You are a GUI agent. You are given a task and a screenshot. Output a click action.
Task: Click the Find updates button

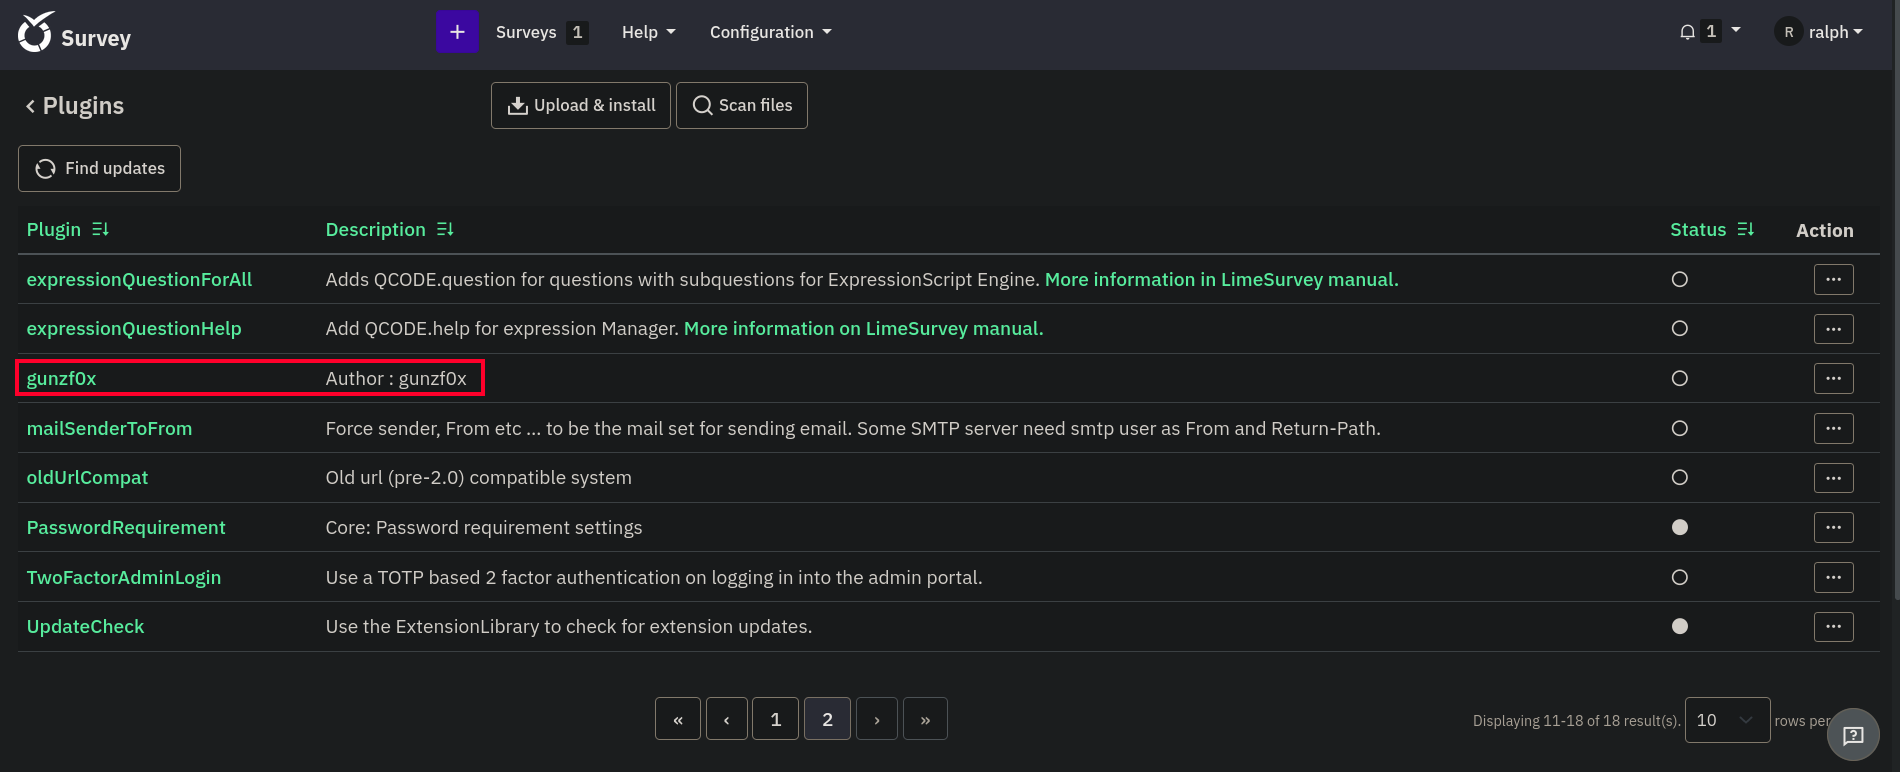pos(99,168)
